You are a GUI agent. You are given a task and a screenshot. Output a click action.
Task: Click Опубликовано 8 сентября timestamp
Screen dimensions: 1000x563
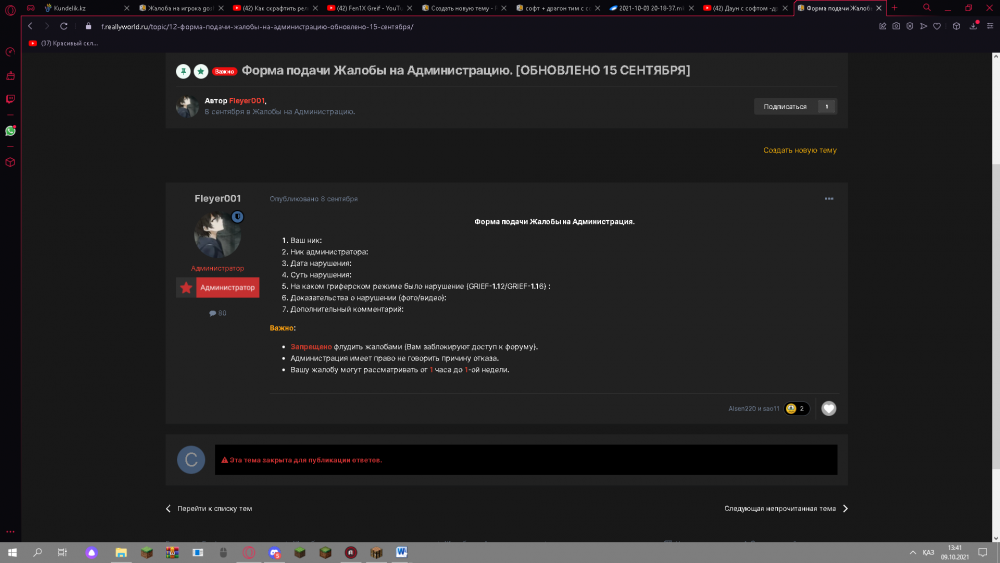point(314,199)
